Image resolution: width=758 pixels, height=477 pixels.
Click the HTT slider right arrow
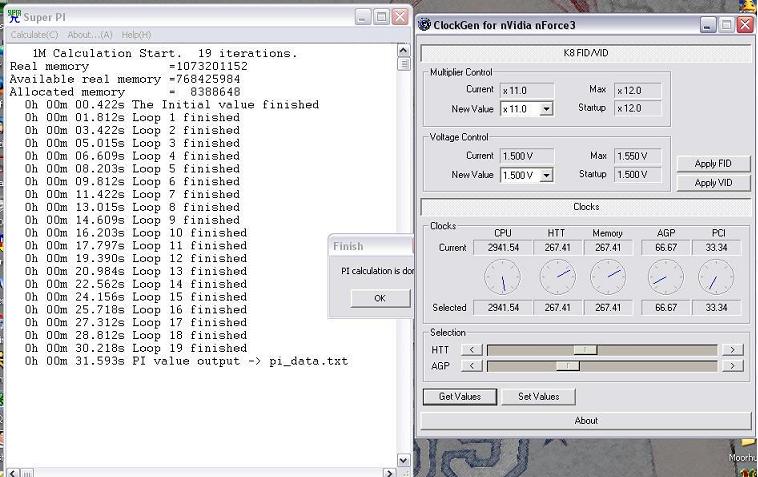point(732,349)
